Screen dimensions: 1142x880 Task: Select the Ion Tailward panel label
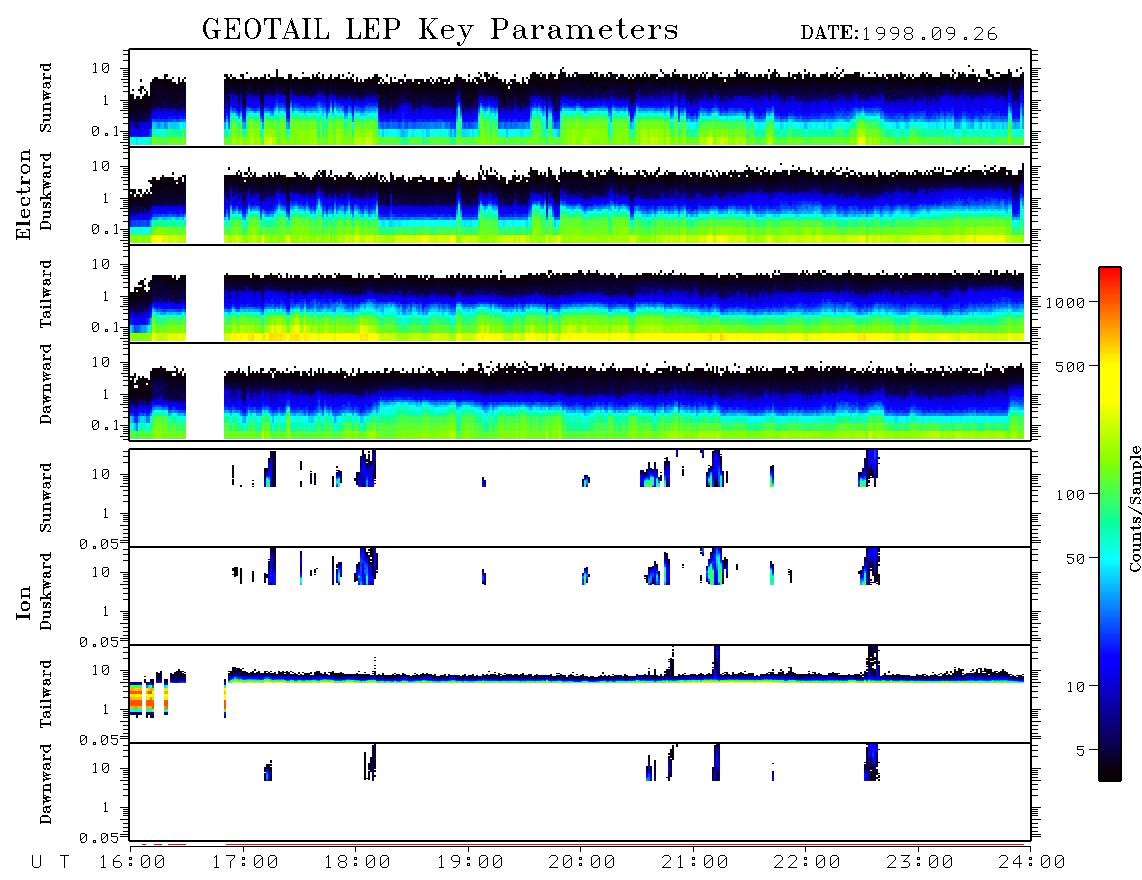tap(46, 694)
